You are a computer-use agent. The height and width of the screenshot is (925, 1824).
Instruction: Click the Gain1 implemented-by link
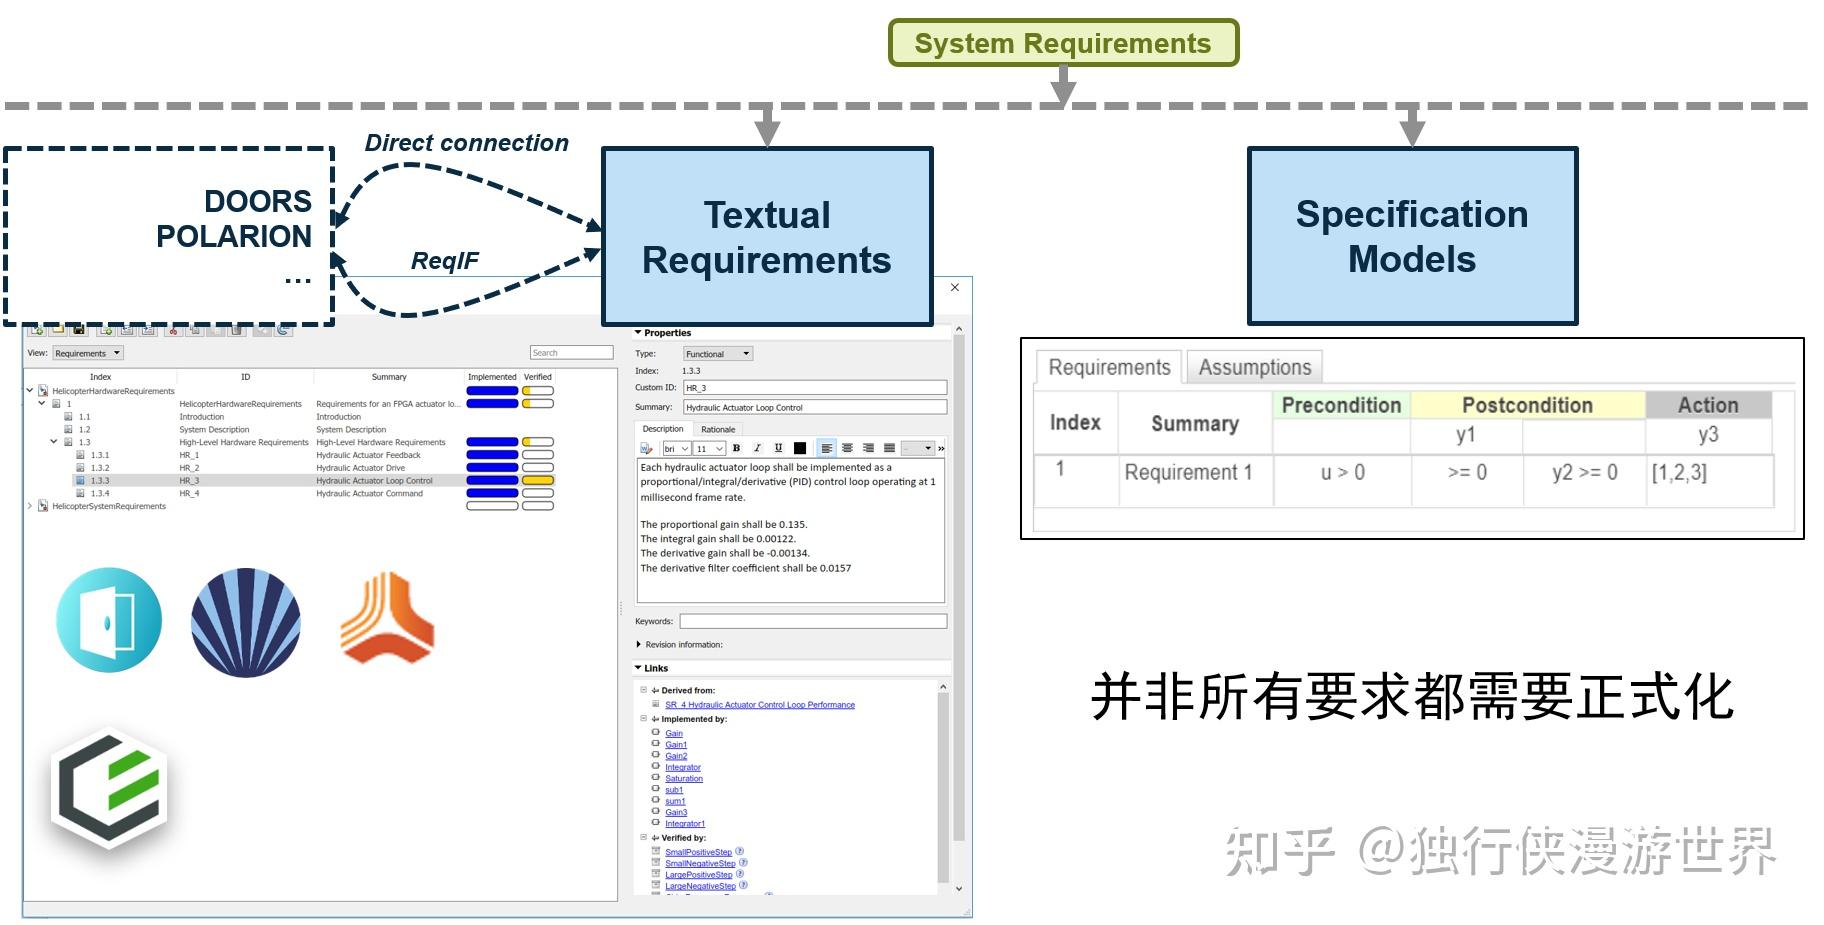click(676, 744)
